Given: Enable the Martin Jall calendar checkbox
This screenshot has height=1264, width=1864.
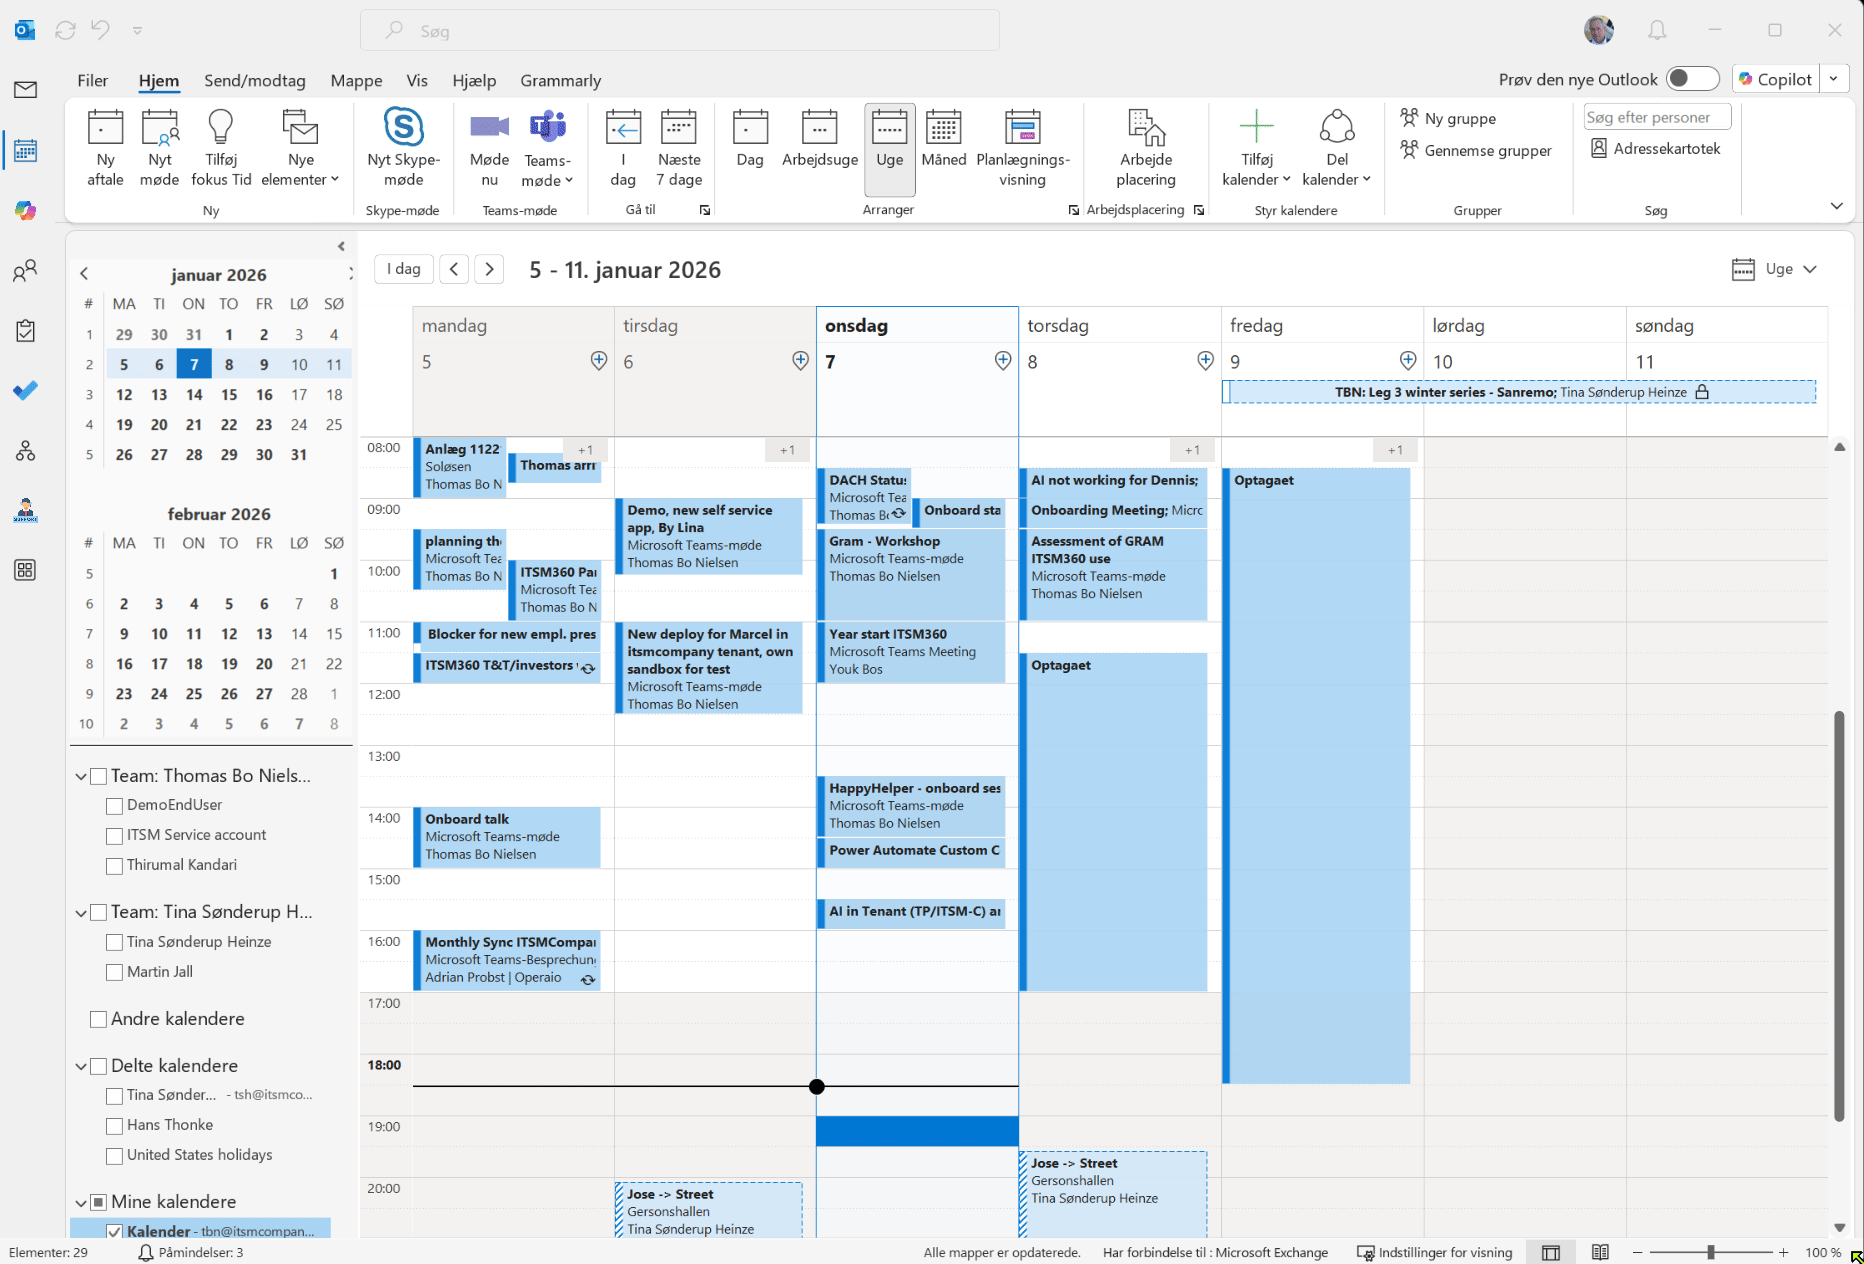Looking at the screenshot, I should pos(115,972).
